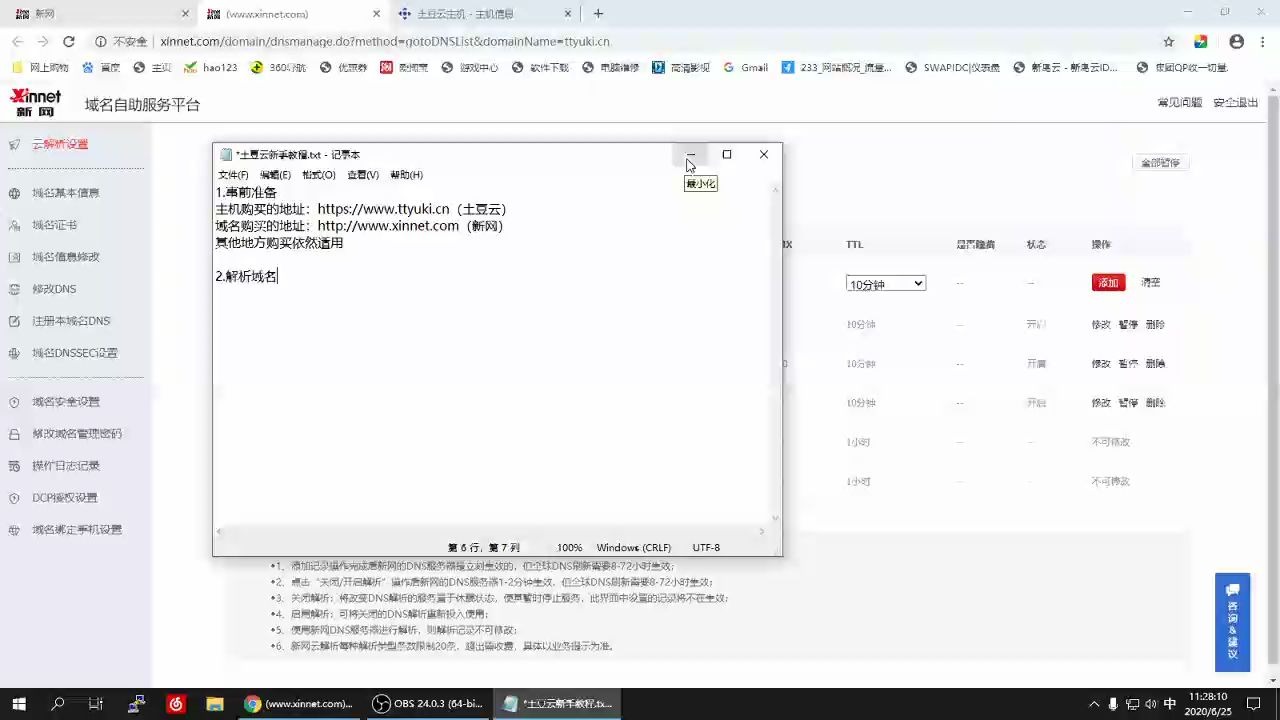Screen dimensions: 1280x720
Task: Close the (www.xinnet.com) browser tab
Action: point(377,14)
